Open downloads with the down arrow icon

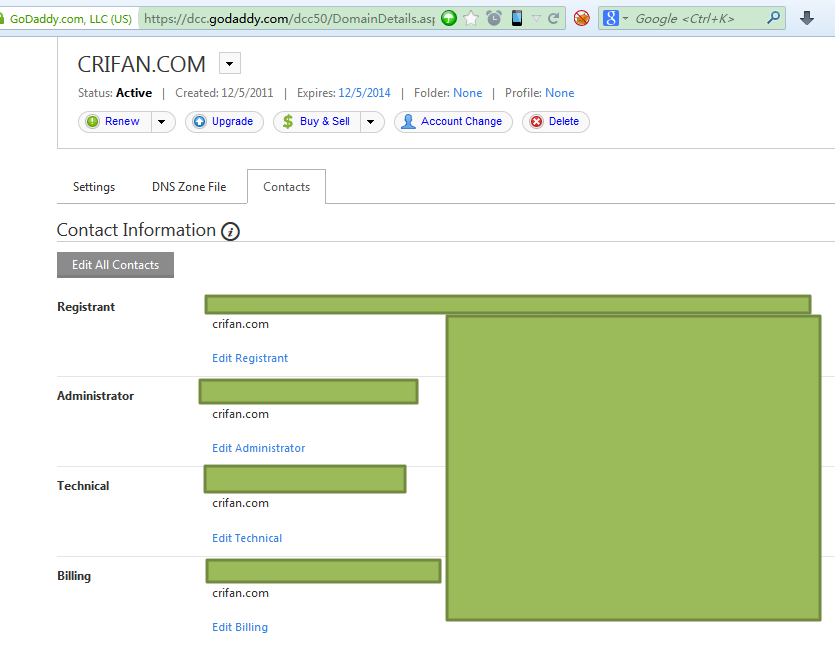click(807, 19)
